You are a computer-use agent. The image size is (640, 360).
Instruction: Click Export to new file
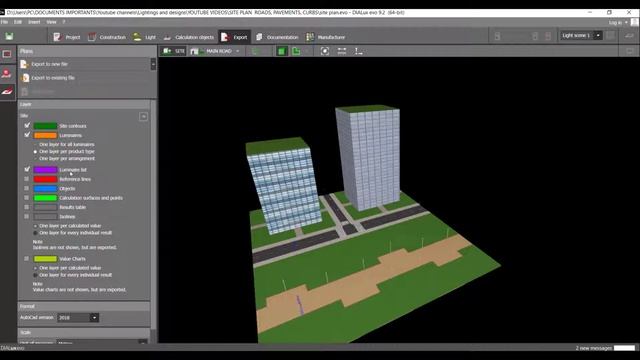pyautogui.click(x=49, y=64)
